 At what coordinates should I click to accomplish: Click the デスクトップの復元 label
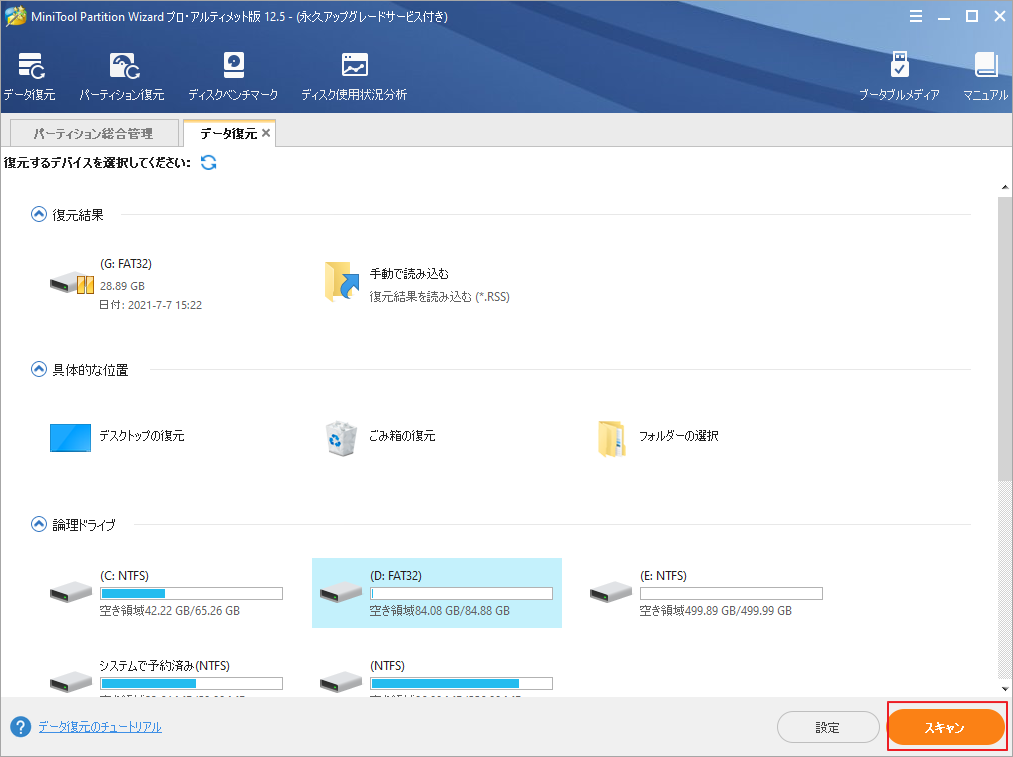point(142,436)
